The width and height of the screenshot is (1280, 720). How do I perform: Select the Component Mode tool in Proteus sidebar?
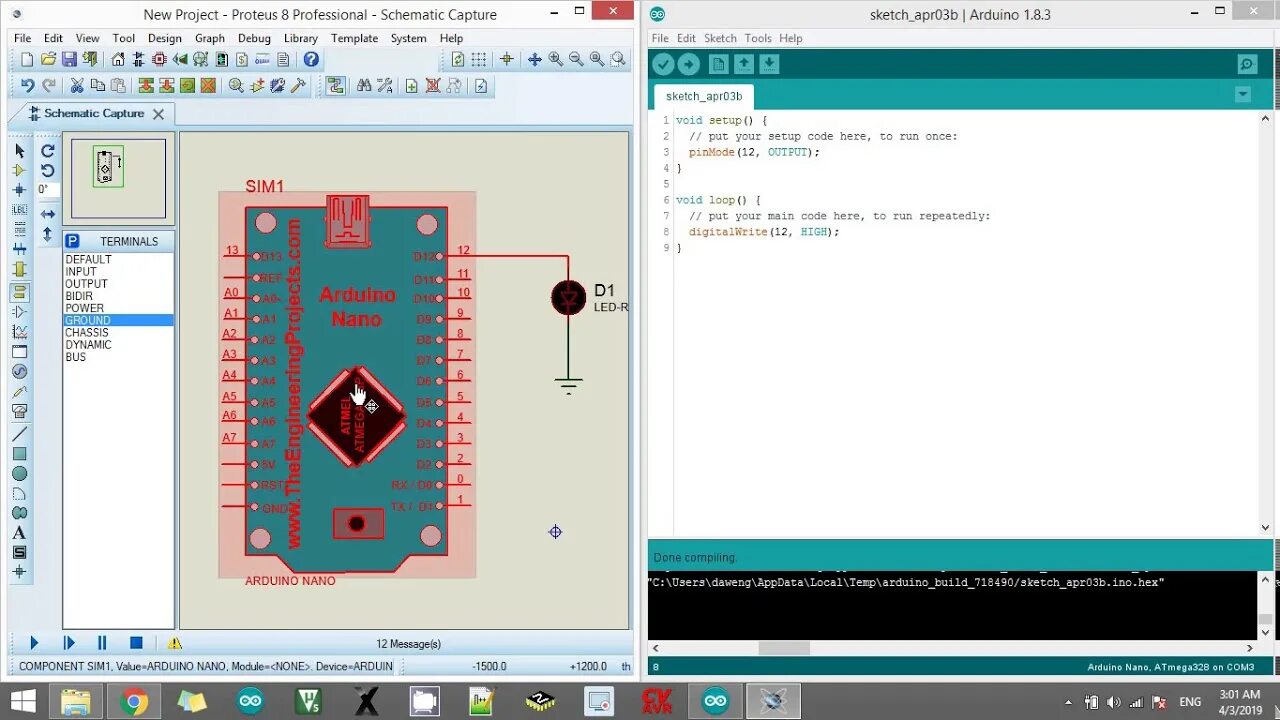[x=19, y=171]
